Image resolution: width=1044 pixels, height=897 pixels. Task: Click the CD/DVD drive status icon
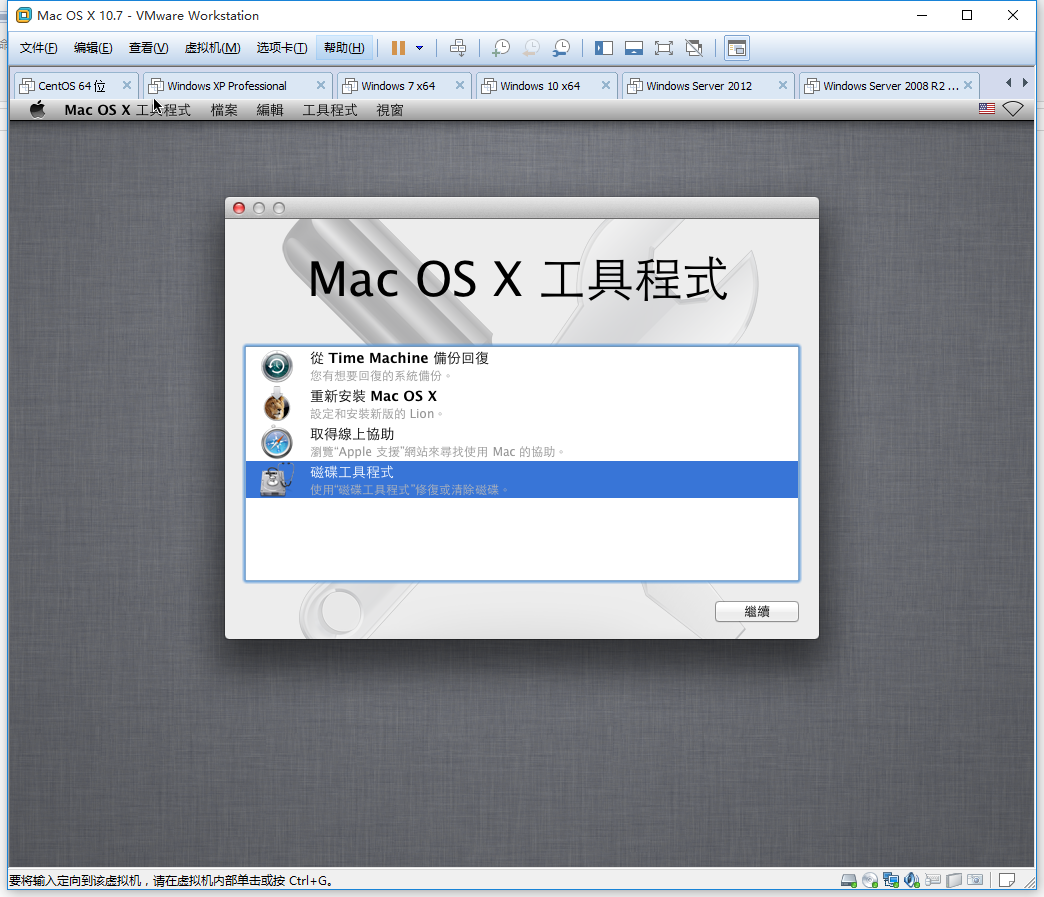pyautogui.click(x=870, y=880)
